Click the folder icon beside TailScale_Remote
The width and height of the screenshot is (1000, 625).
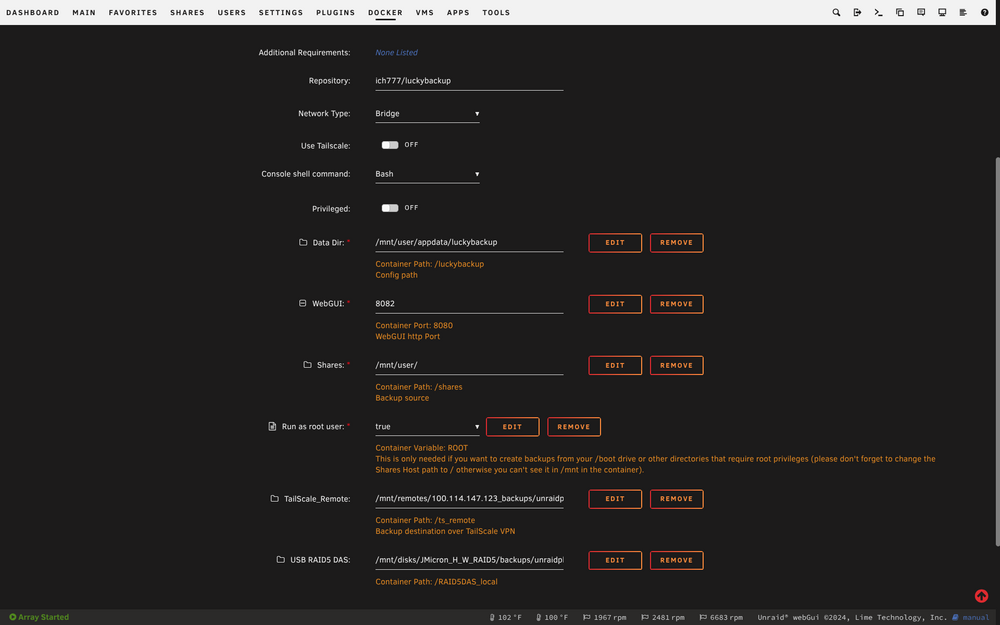274,499
